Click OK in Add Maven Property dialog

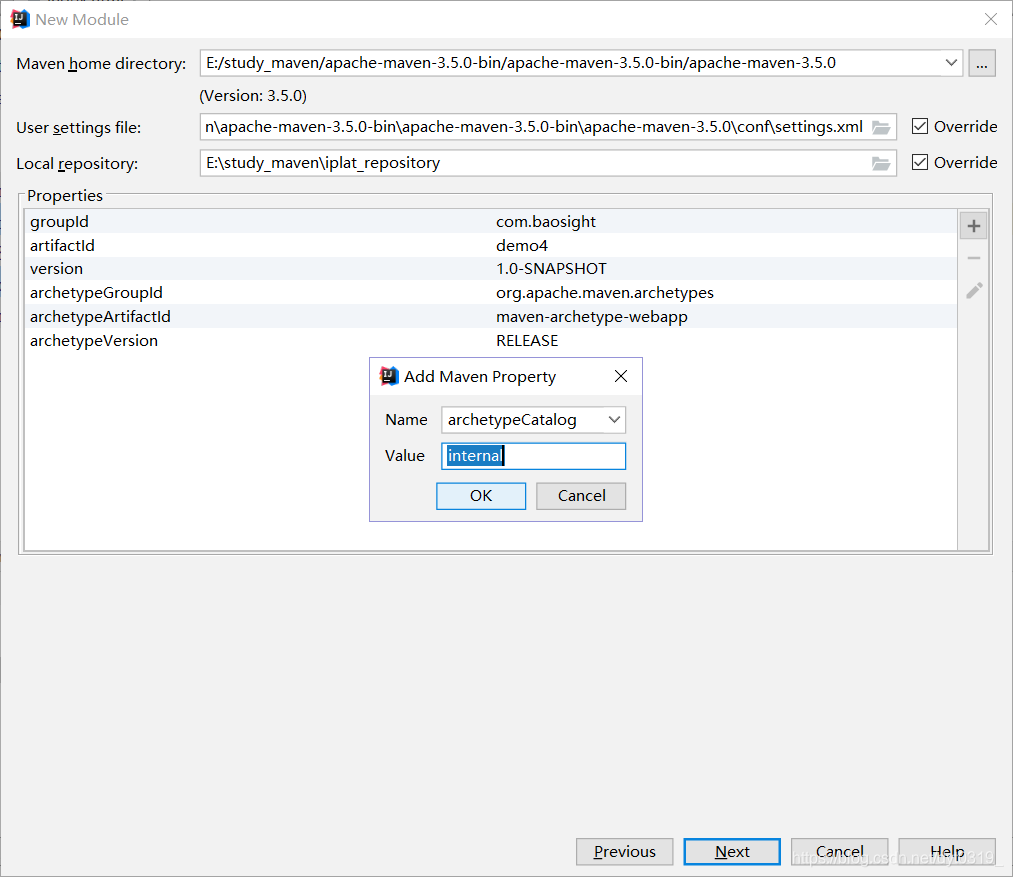tap(481, 496)
